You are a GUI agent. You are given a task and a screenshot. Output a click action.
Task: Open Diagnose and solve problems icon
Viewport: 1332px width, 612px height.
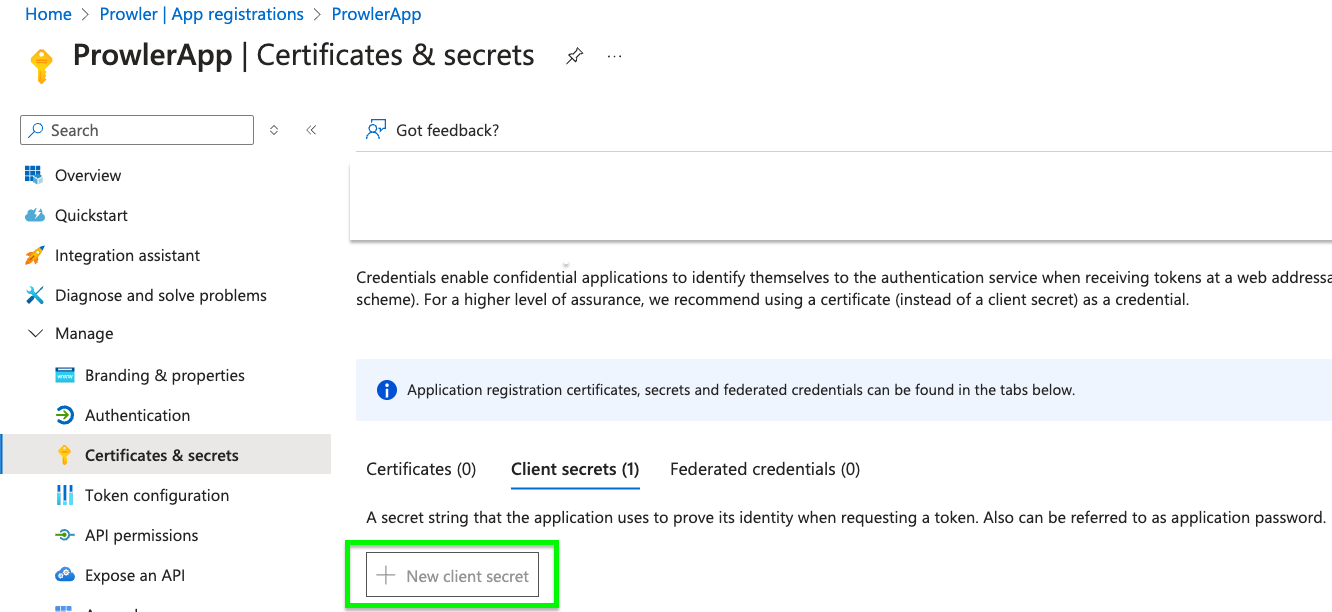34,295
